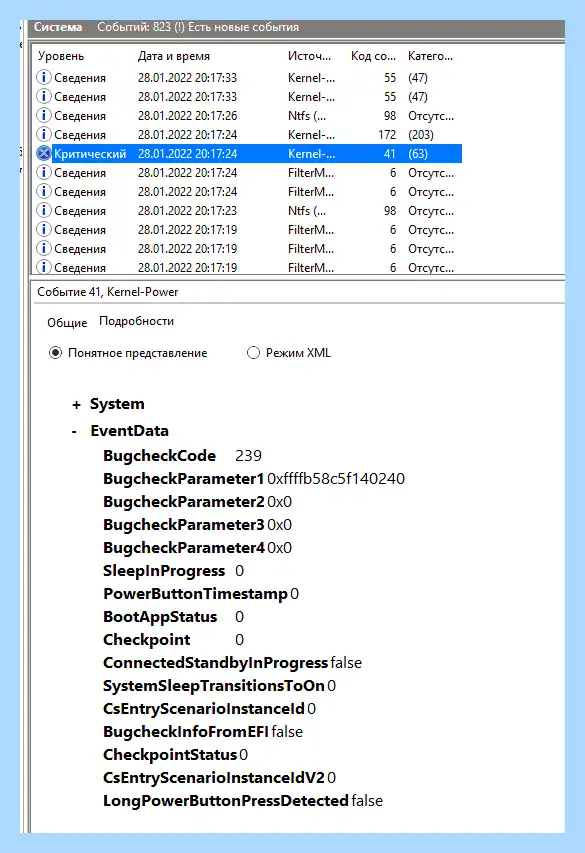Click 'Событие 41, Kernel-Power' header
Viewport: 585px width, 853px height.
tap(108, 292)
